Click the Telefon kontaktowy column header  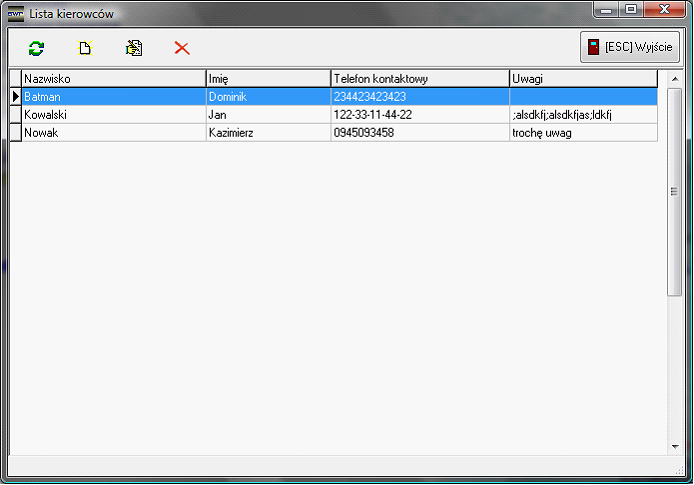pyautogui.click(x=419, y=78)
